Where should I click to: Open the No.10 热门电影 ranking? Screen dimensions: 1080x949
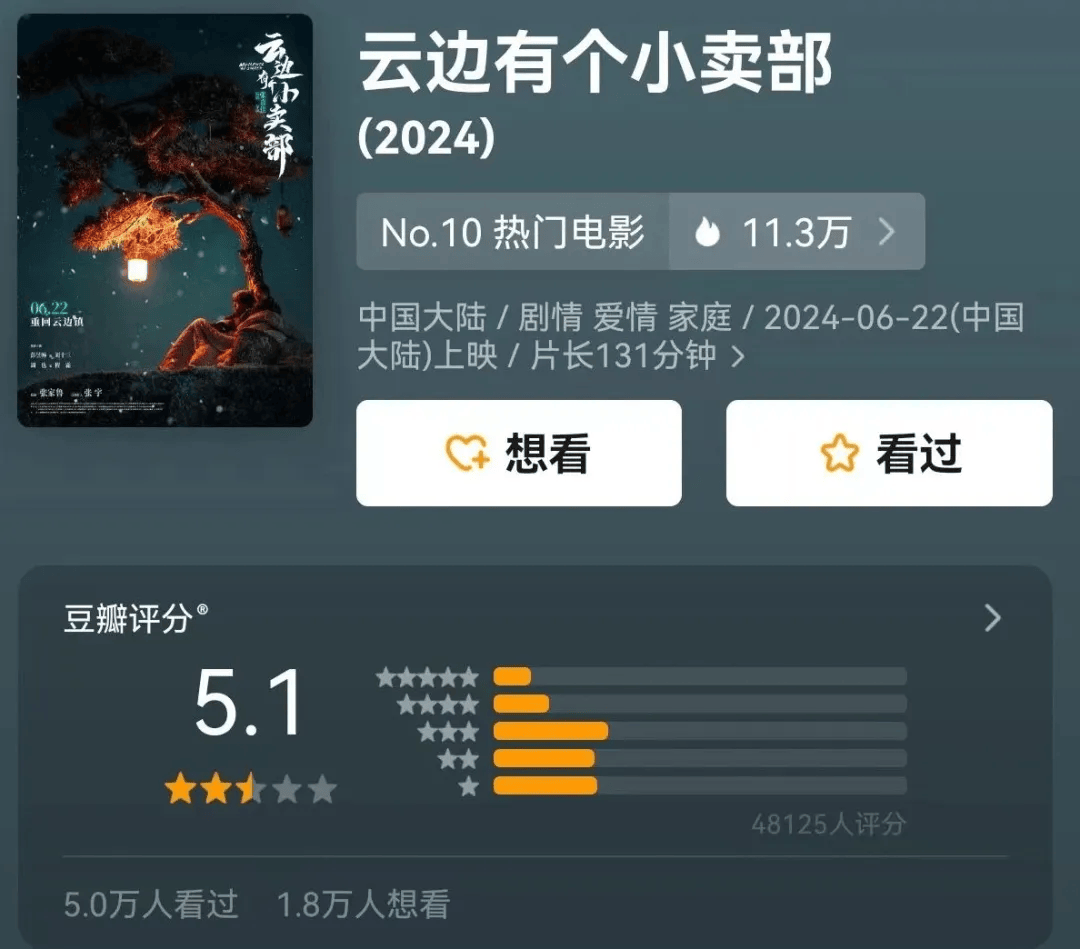512,231
